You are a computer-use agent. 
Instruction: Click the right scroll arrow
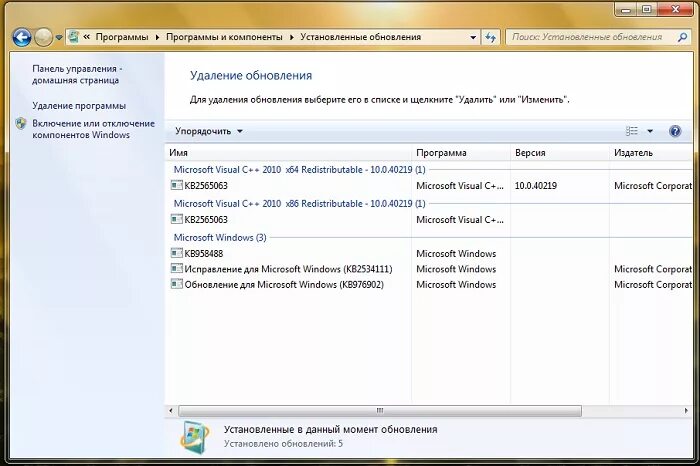coord(686,411)
